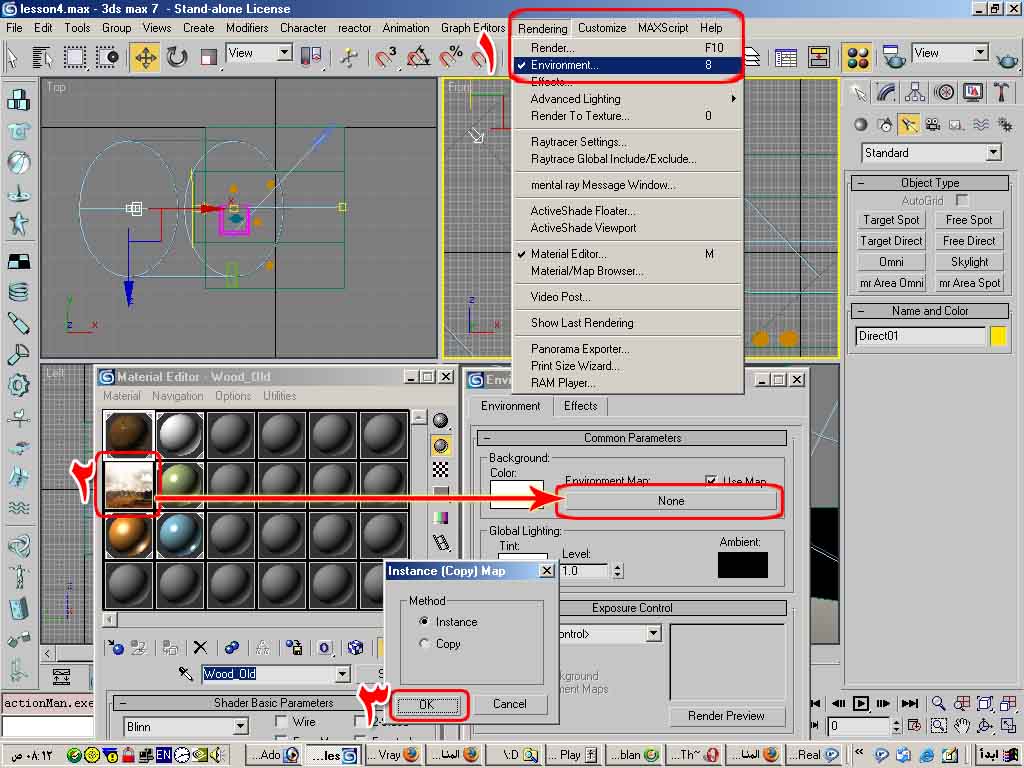
Task: Click eyedropper Pick Material from Object
Action: [x=185, y=673]
